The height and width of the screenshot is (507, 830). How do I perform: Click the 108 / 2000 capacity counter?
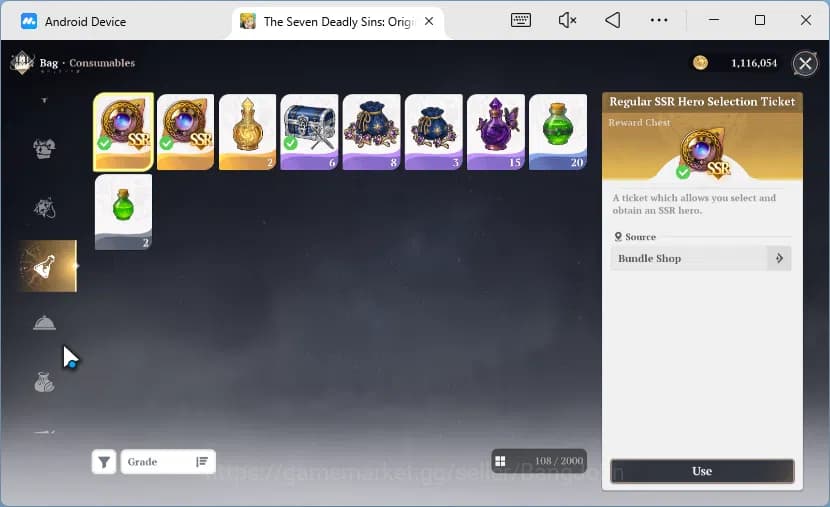559,461
